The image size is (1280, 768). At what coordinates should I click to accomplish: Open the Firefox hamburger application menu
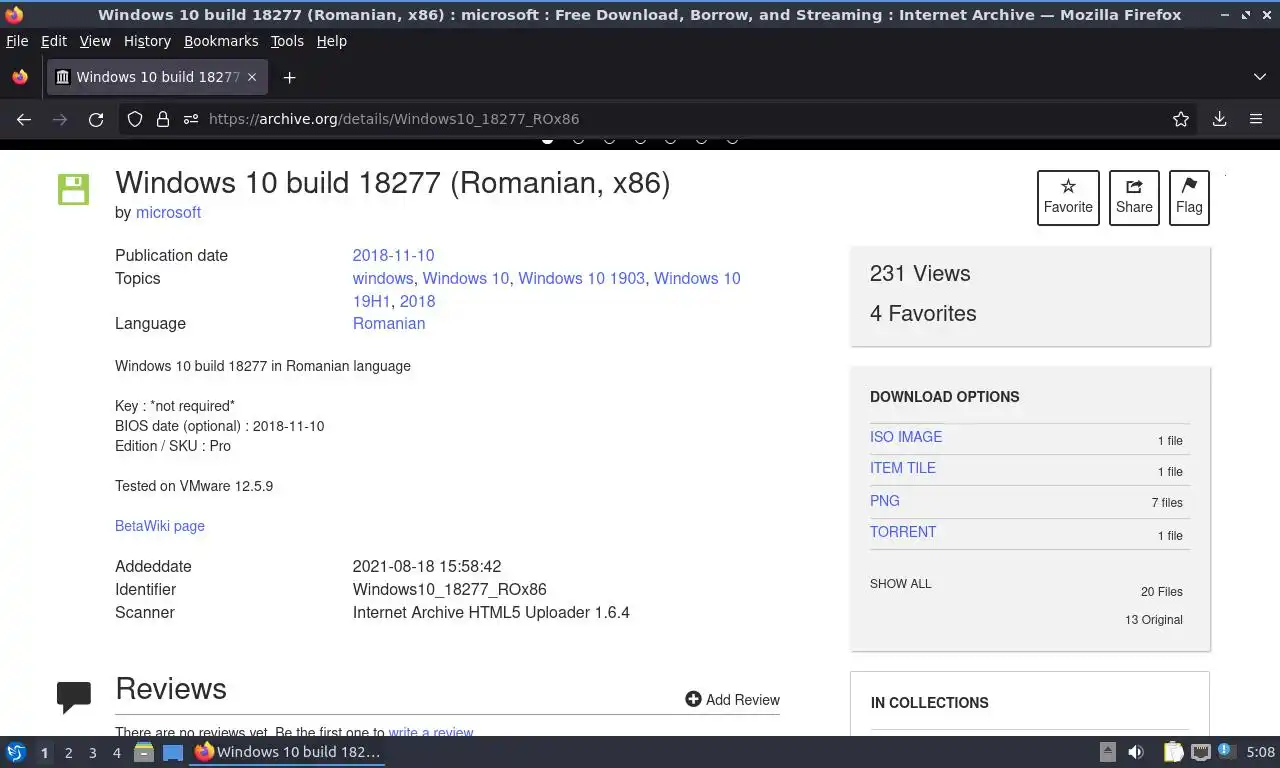[1256, 119]
